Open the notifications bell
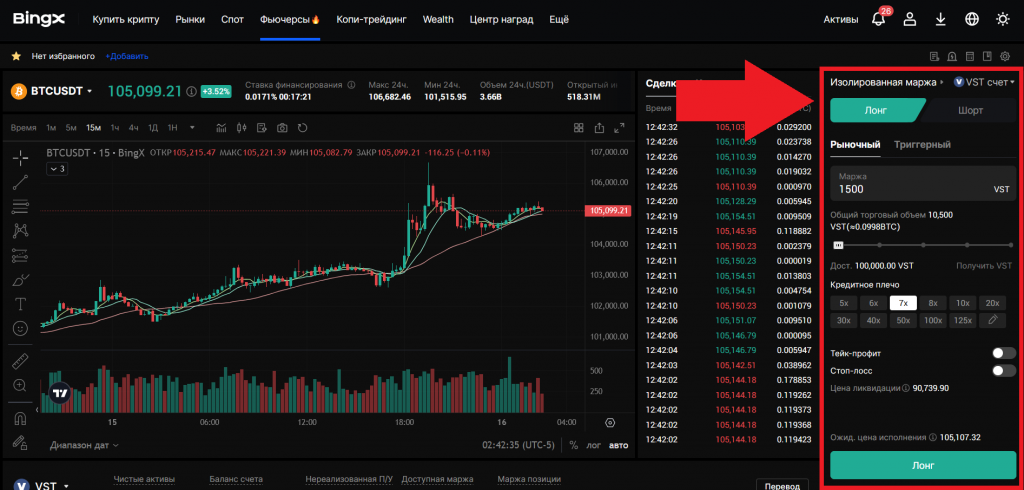1024x490 pixels. pyautogui.click(x=878, y=20)
